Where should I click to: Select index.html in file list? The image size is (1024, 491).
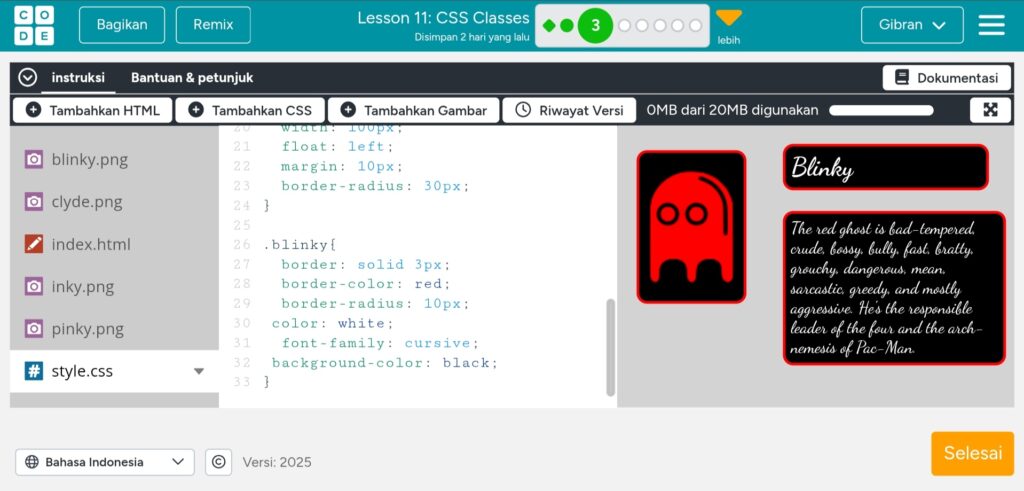click(90, 244)
